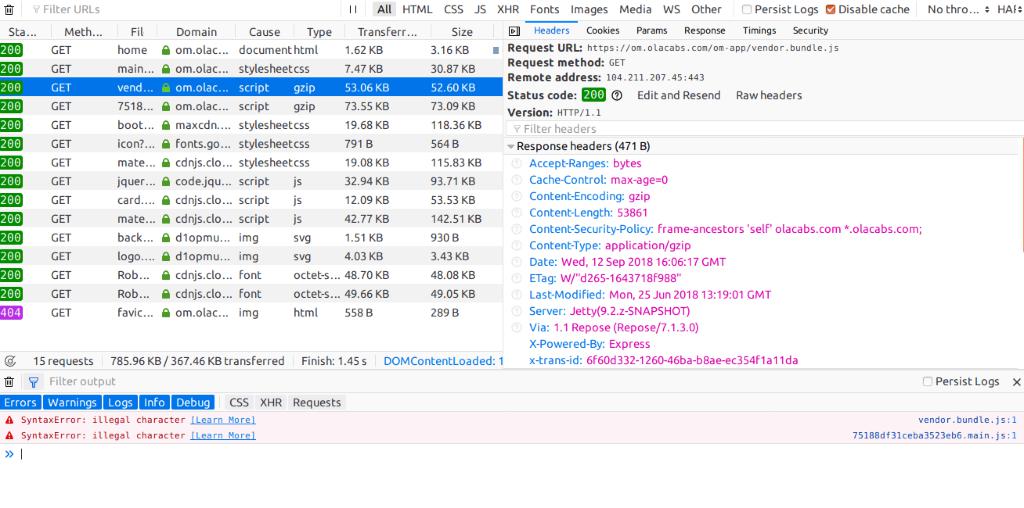Viewport: 1024px width, 508px height.
Task: Click the error icon for vendor.bundle.js error
Action: click(x=9, y=420)
